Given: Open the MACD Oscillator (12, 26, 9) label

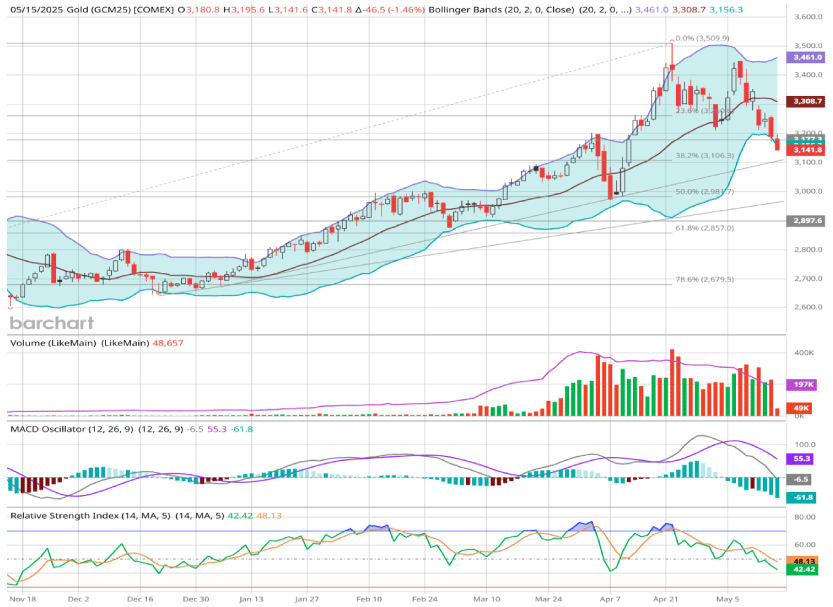Looking at the screenshot, I should (70, 428).
